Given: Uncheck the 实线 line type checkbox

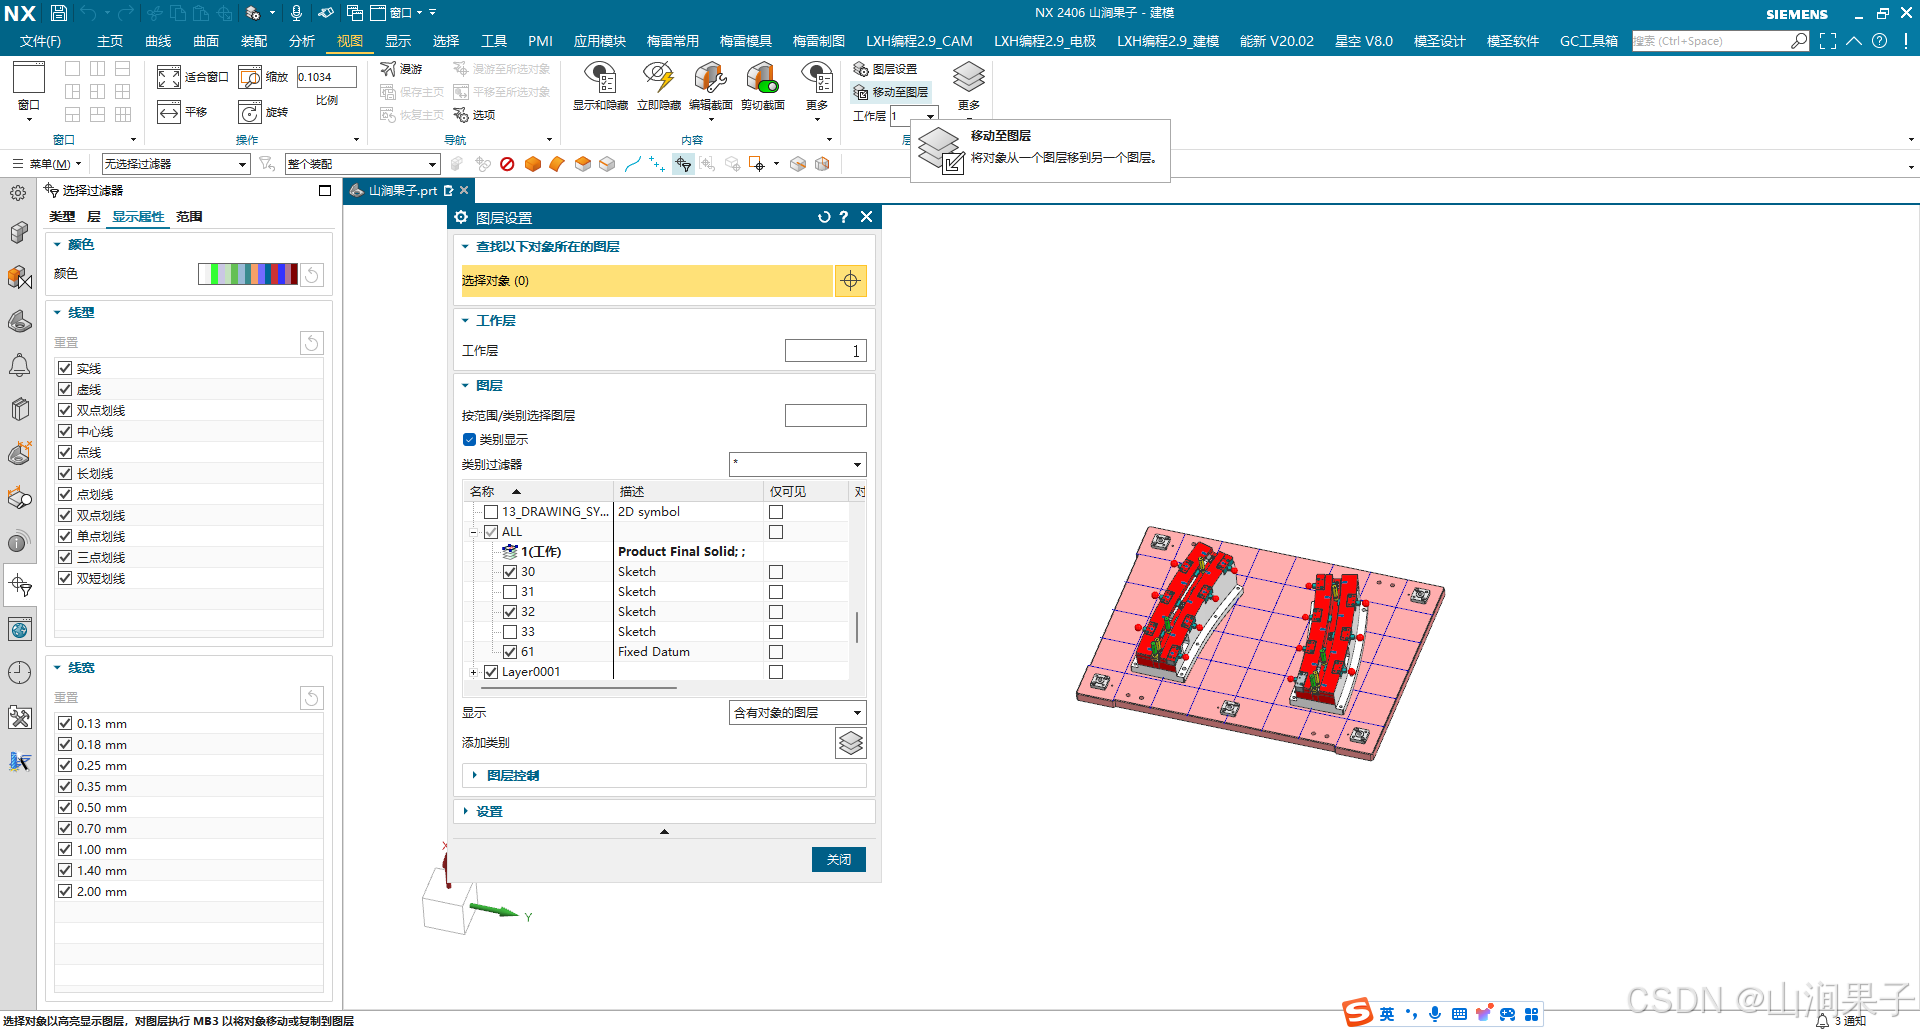Looking at the screenshot, I should [65, 368].
